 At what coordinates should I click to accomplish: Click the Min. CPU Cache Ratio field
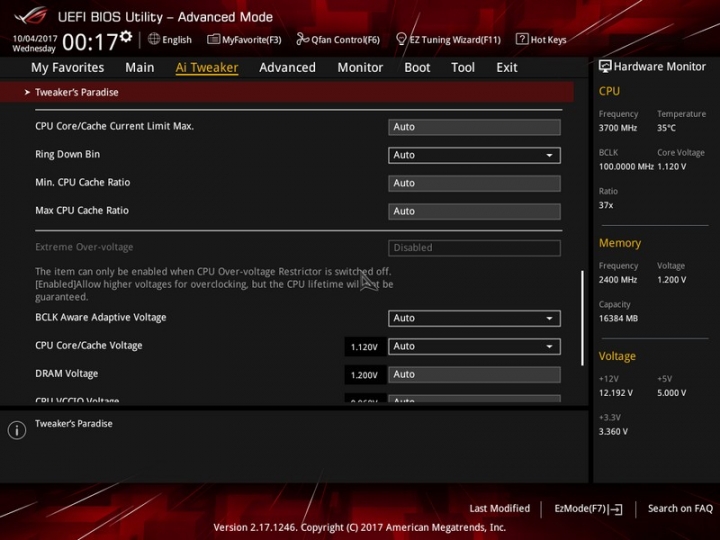[474, 183]
